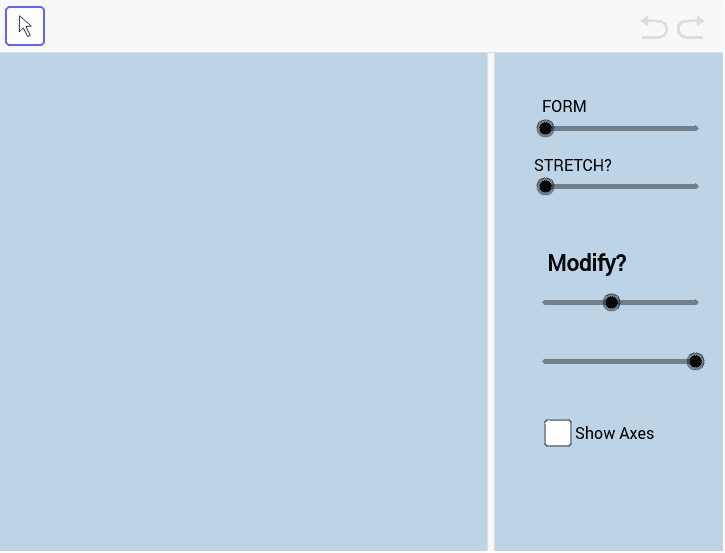Enable the Show Axes checkbox
The image size is (725, 553).
point(558,433)
